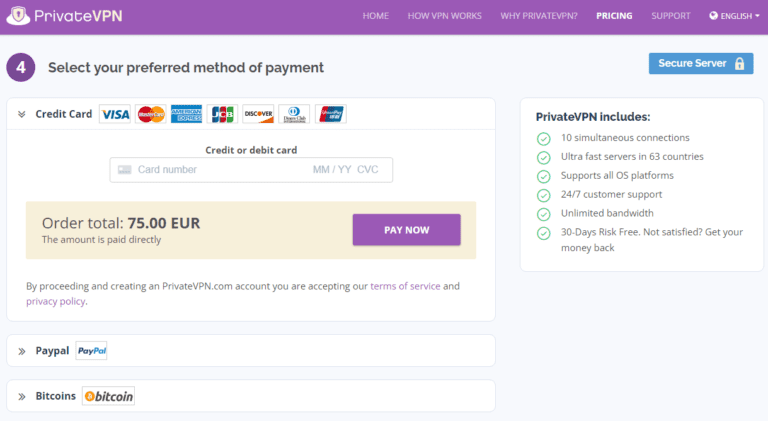Open the terms of service link
The width and height of the screenshot is (768, 421).
click(x=405, y=286)
